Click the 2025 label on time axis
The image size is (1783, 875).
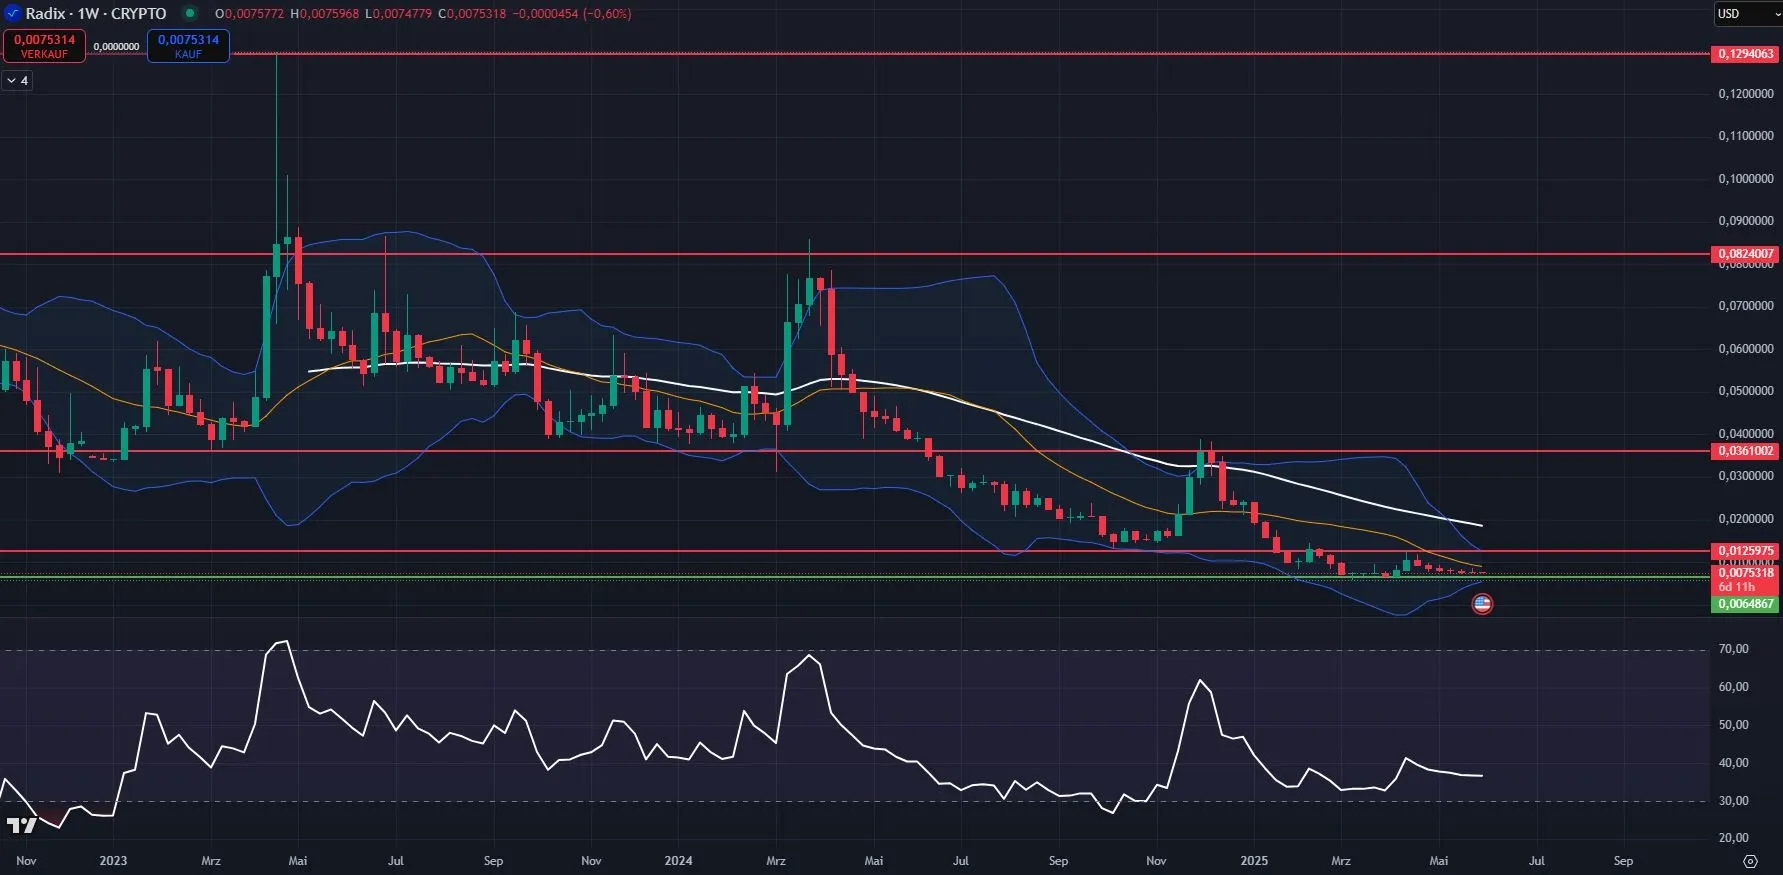click(x=1254, y=861)
